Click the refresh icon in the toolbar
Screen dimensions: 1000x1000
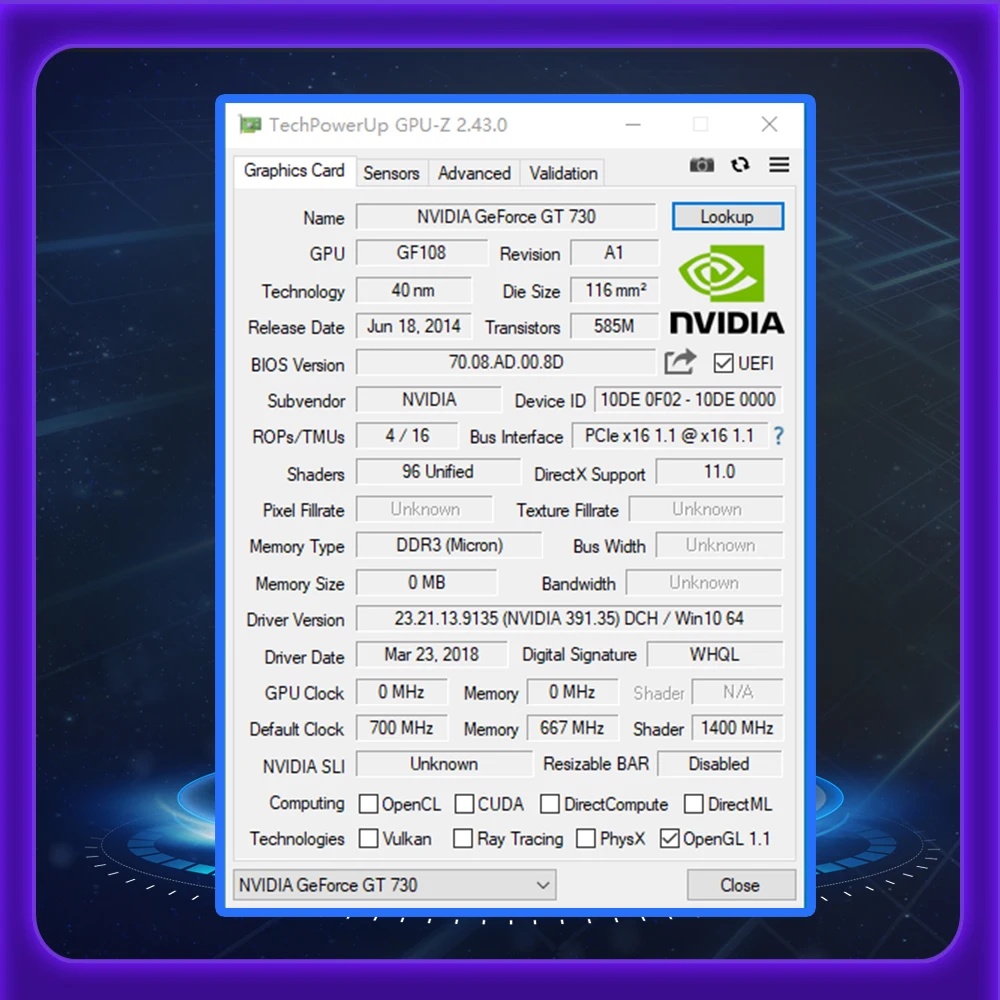click(740, 165)
